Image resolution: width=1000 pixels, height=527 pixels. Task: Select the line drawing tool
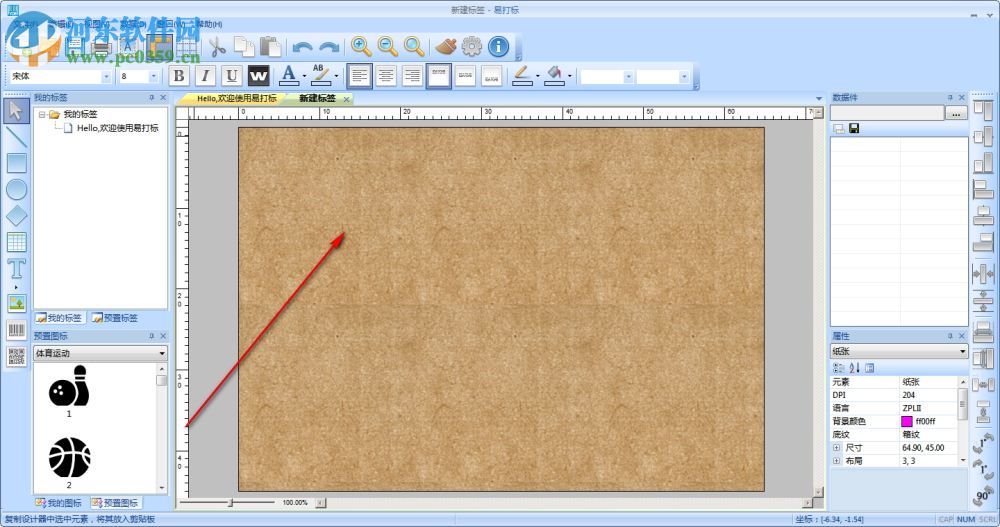coord(17,137)
